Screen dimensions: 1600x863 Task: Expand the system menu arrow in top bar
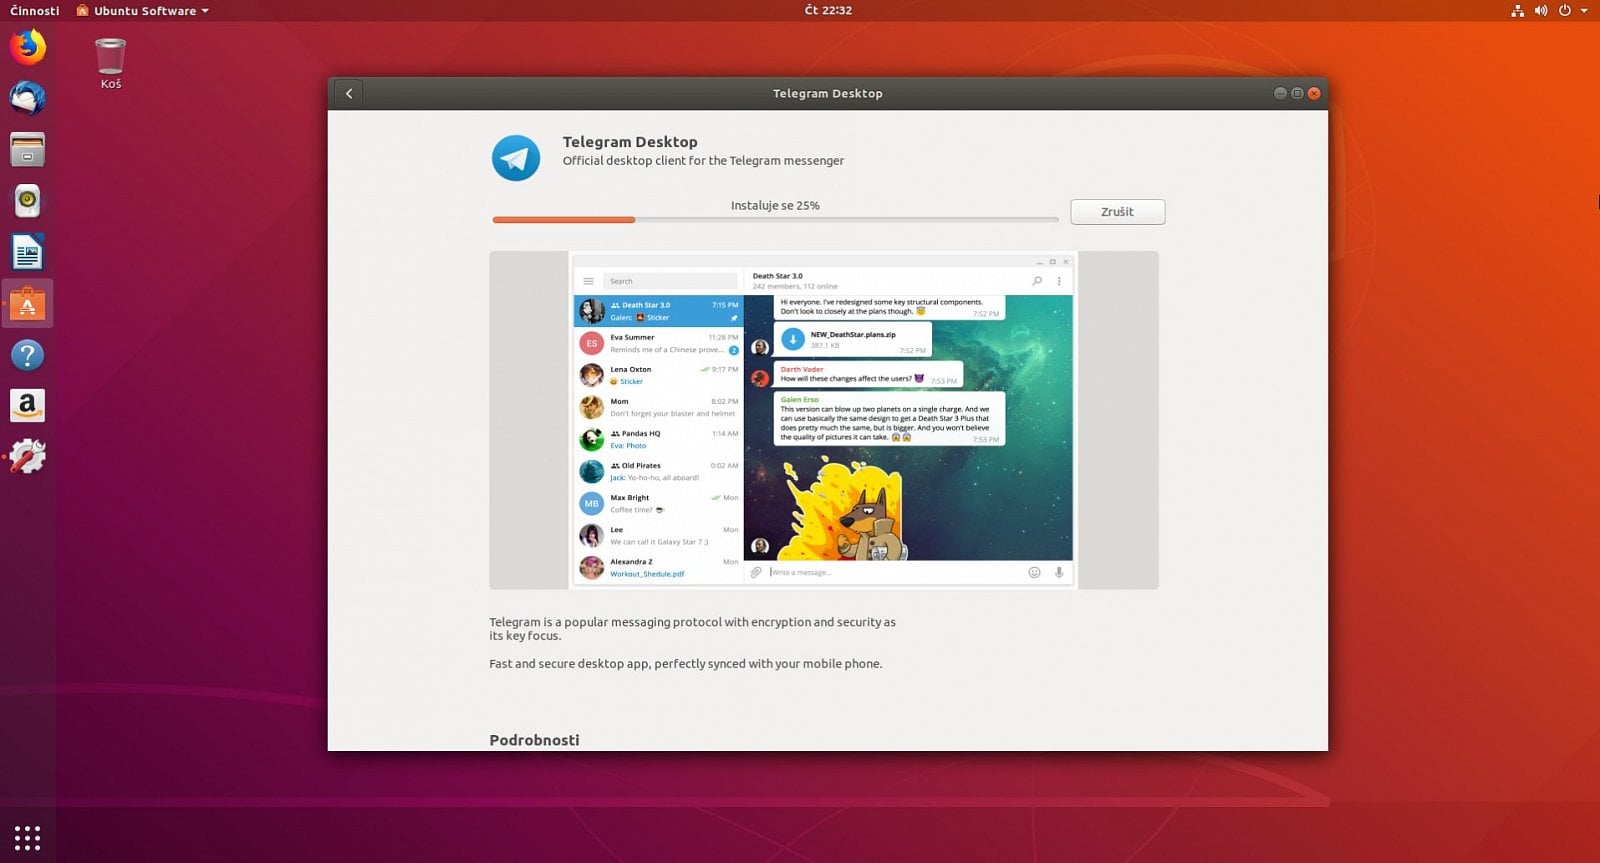[x=1584, y=10]
